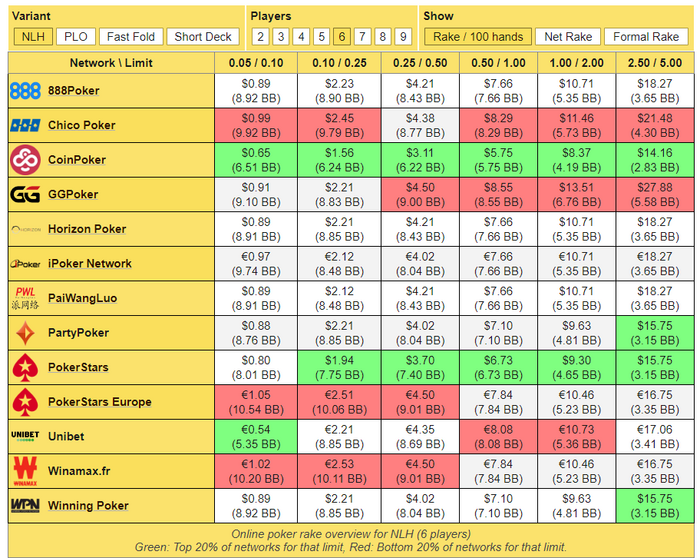Open the GGPoker network link
The height and width of the screenshot is (558, 700).
pyautogui.click(x=73, y=194)
